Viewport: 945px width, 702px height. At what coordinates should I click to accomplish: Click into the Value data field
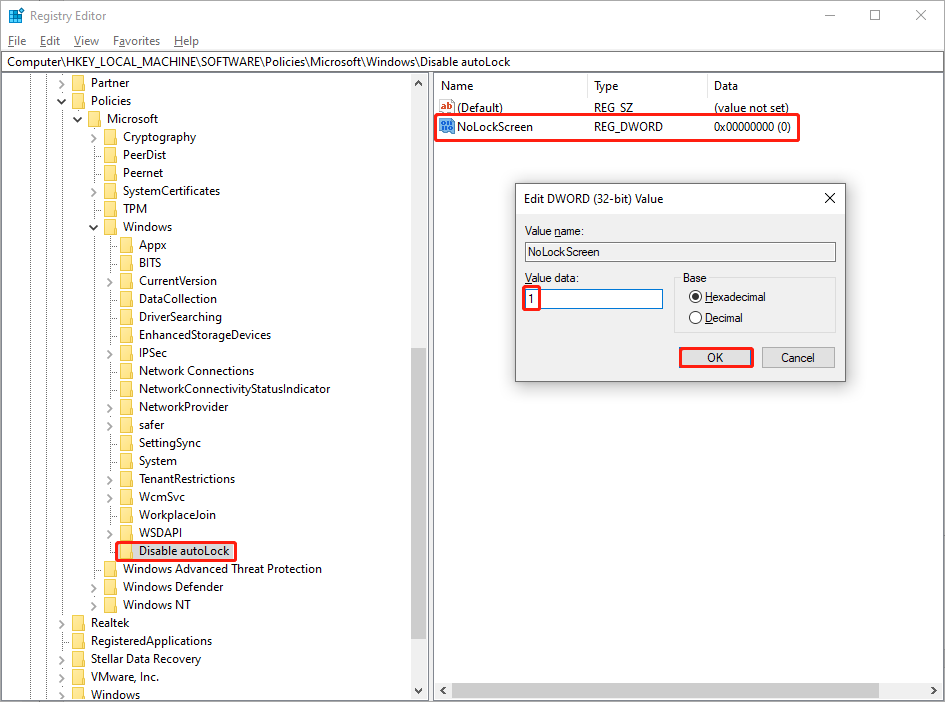tap(594, 299)
